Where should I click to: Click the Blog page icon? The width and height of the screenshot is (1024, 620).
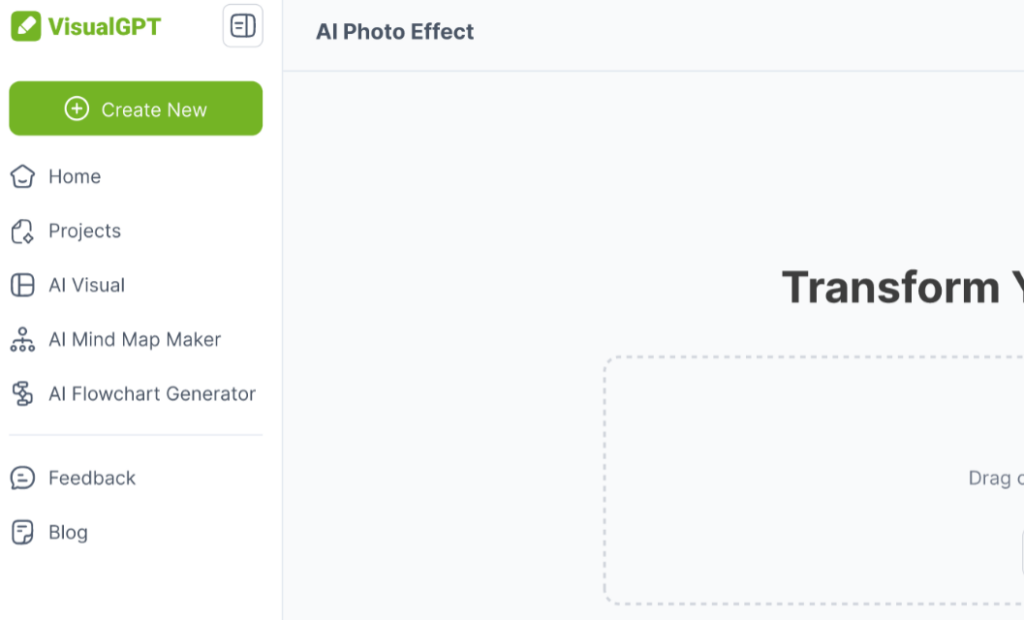point(20,532)
